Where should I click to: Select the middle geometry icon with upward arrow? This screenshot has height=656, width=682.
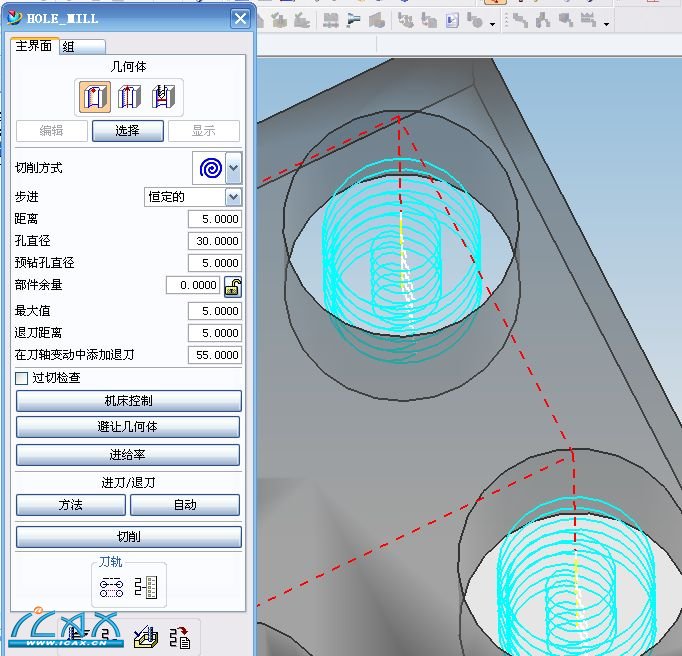click(x=129, y=97)
